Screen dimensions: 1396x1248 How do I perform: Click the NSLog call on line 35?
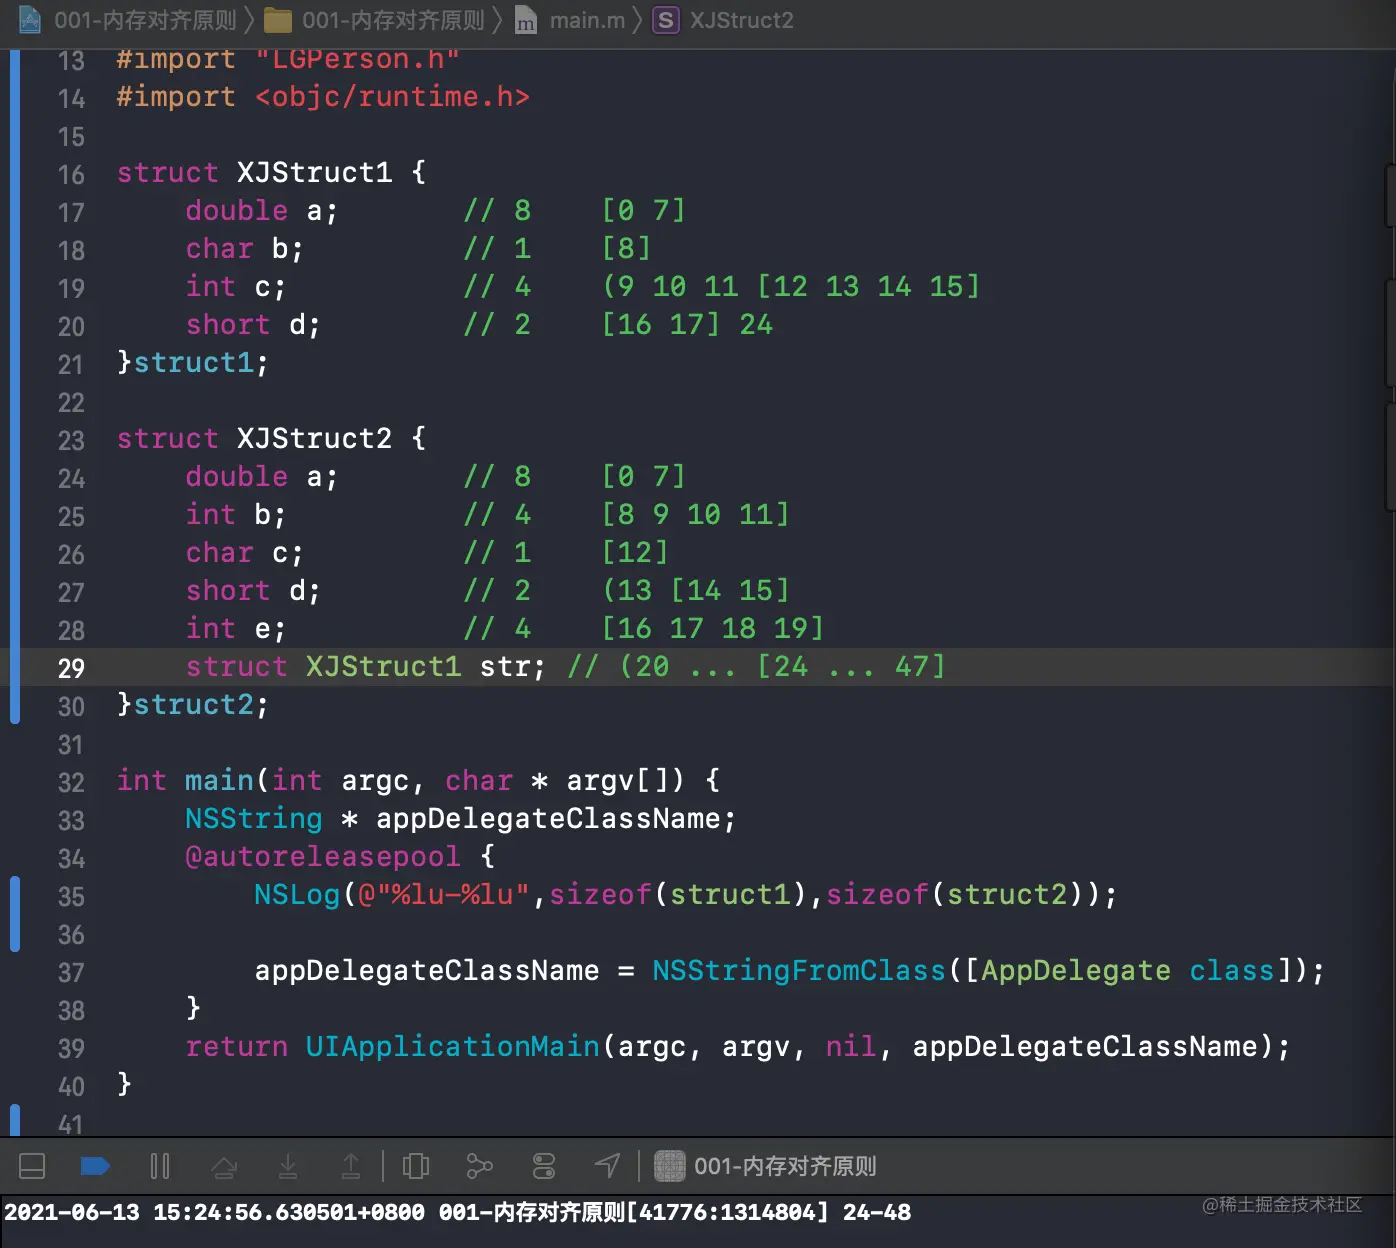pos(297,895)
